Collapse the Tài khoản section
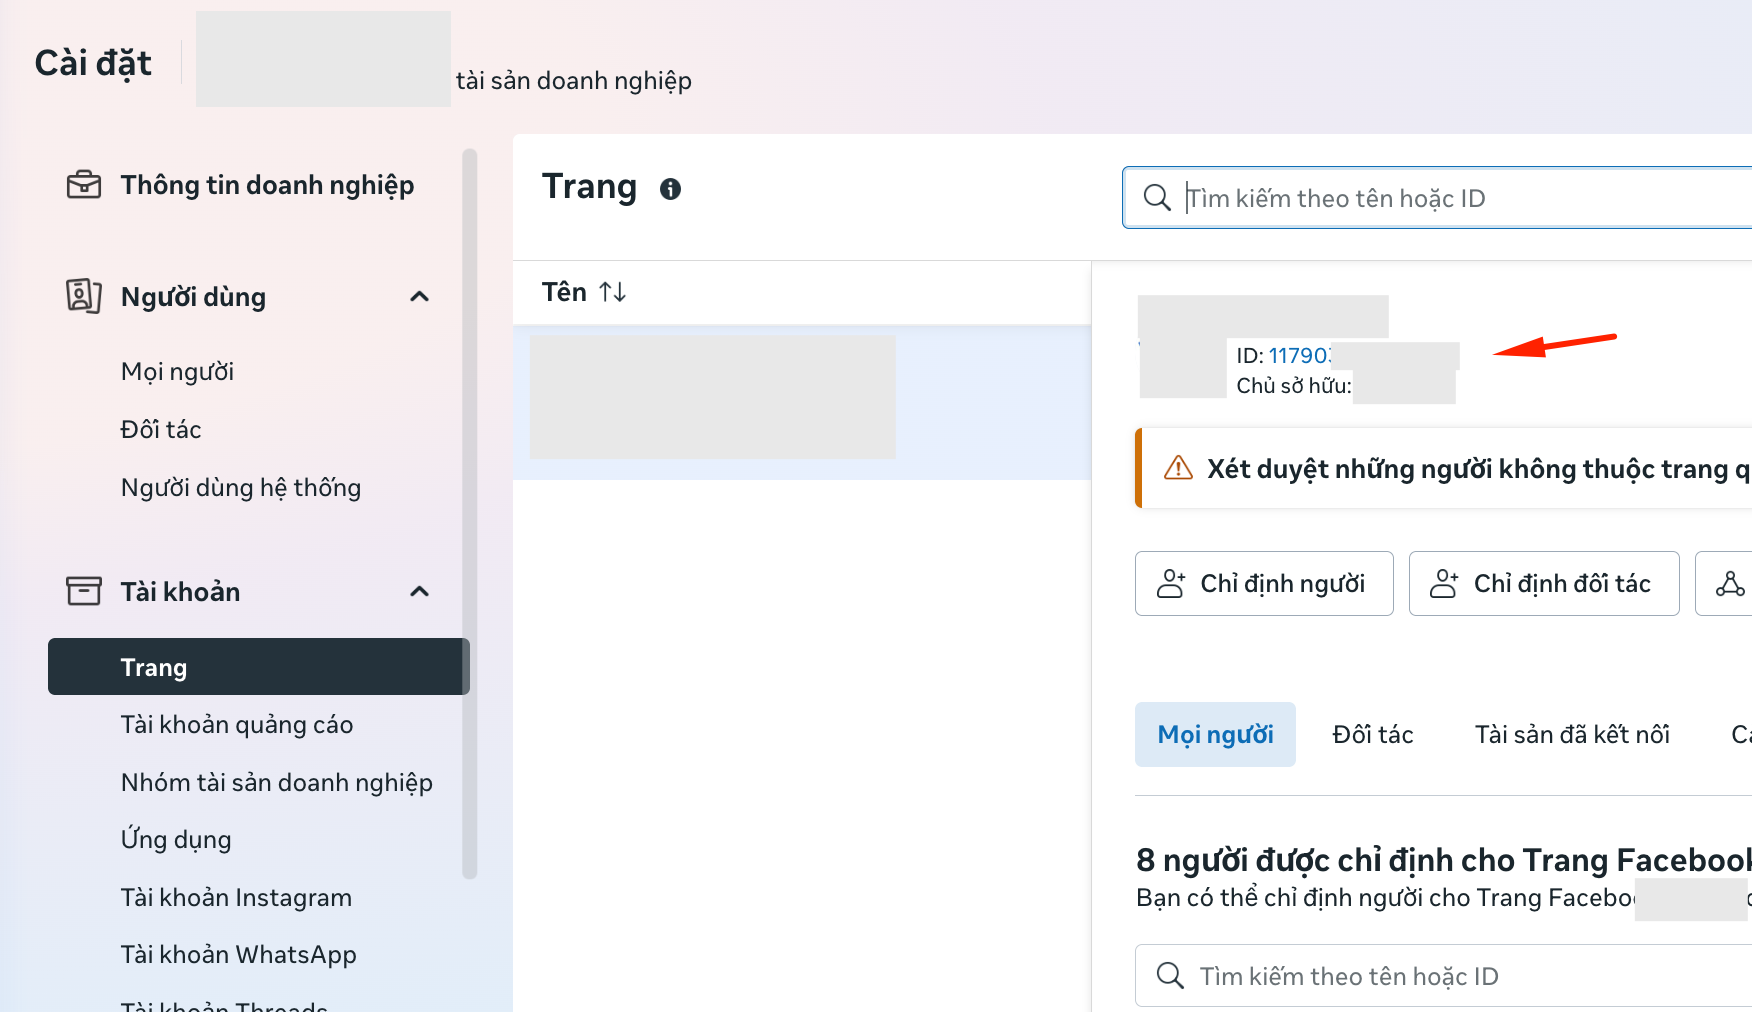The height and width of the screenshot is (1012, 1752). tap(420, 590)
